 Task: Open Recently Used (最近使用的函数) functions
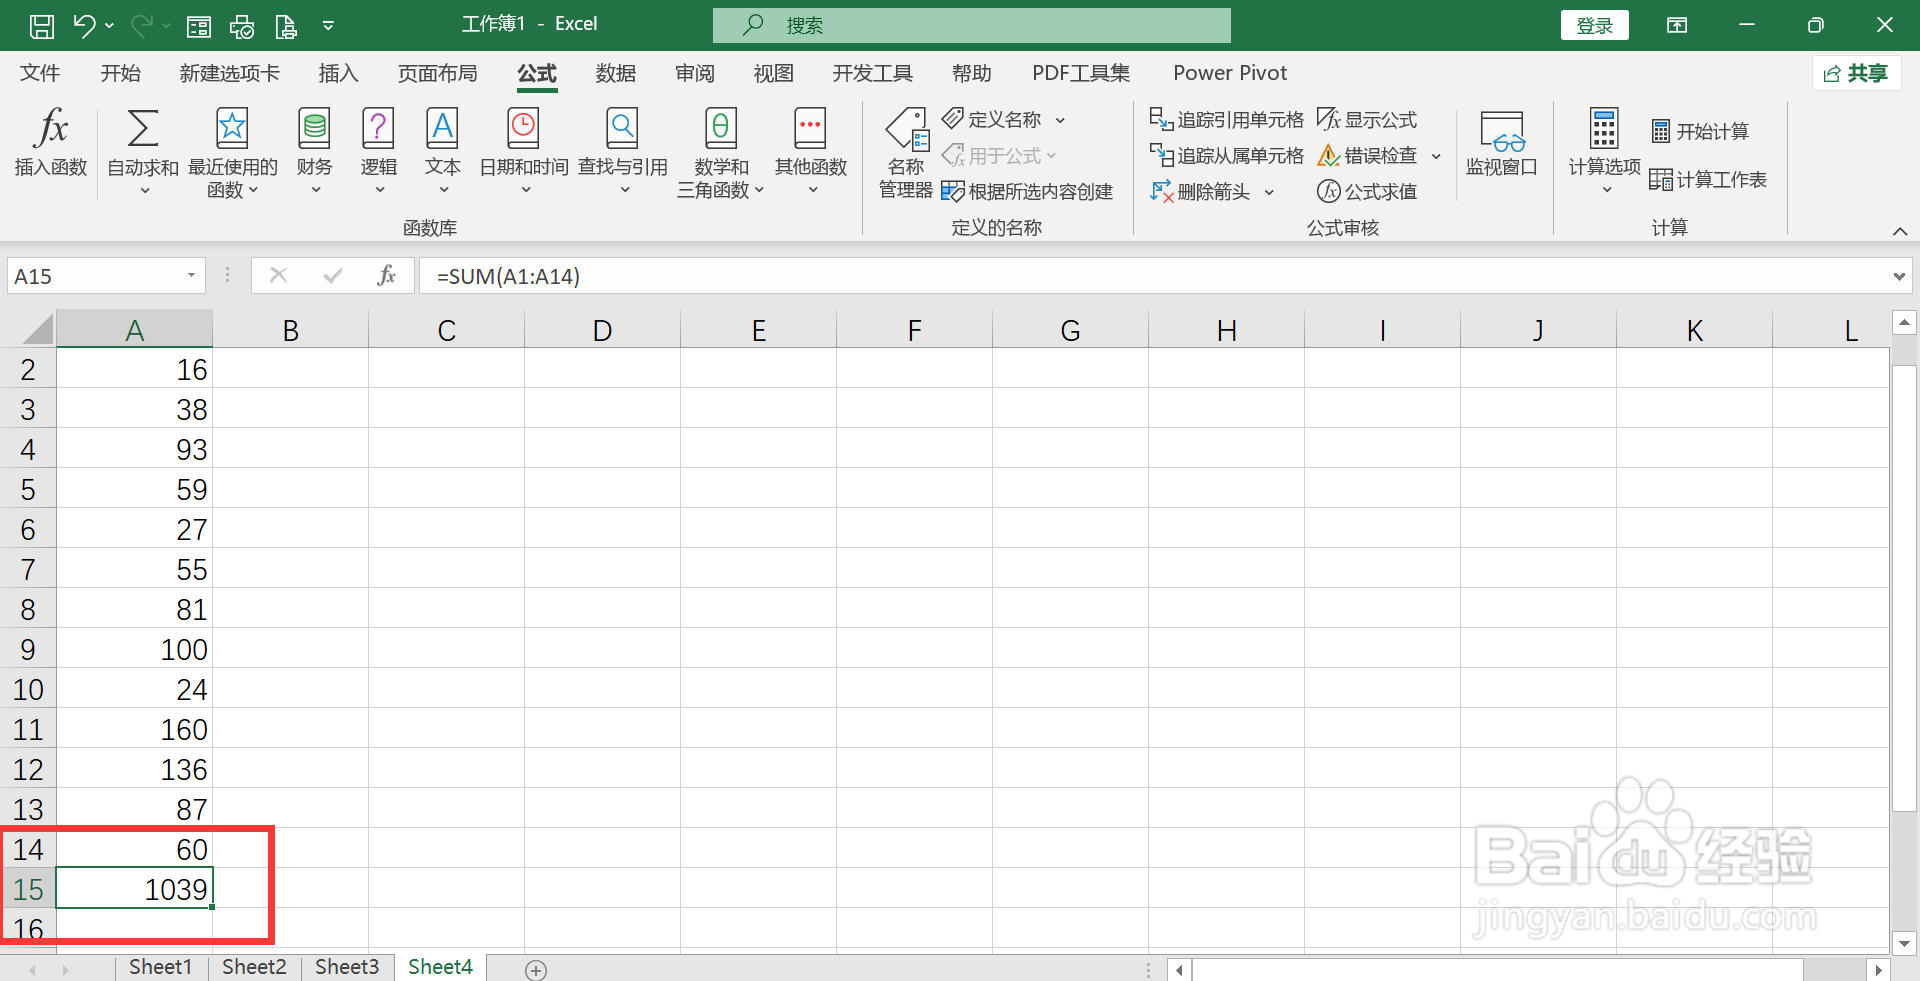click(x=232, y=153)
